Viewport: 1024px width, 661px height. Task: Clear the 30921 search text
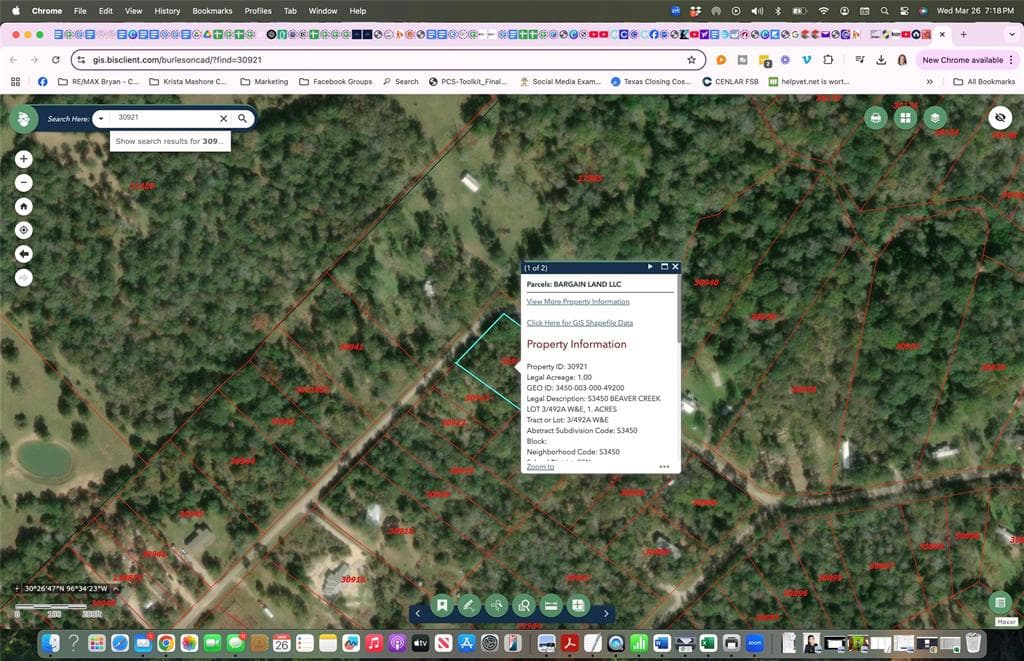(x=223, y=118)
